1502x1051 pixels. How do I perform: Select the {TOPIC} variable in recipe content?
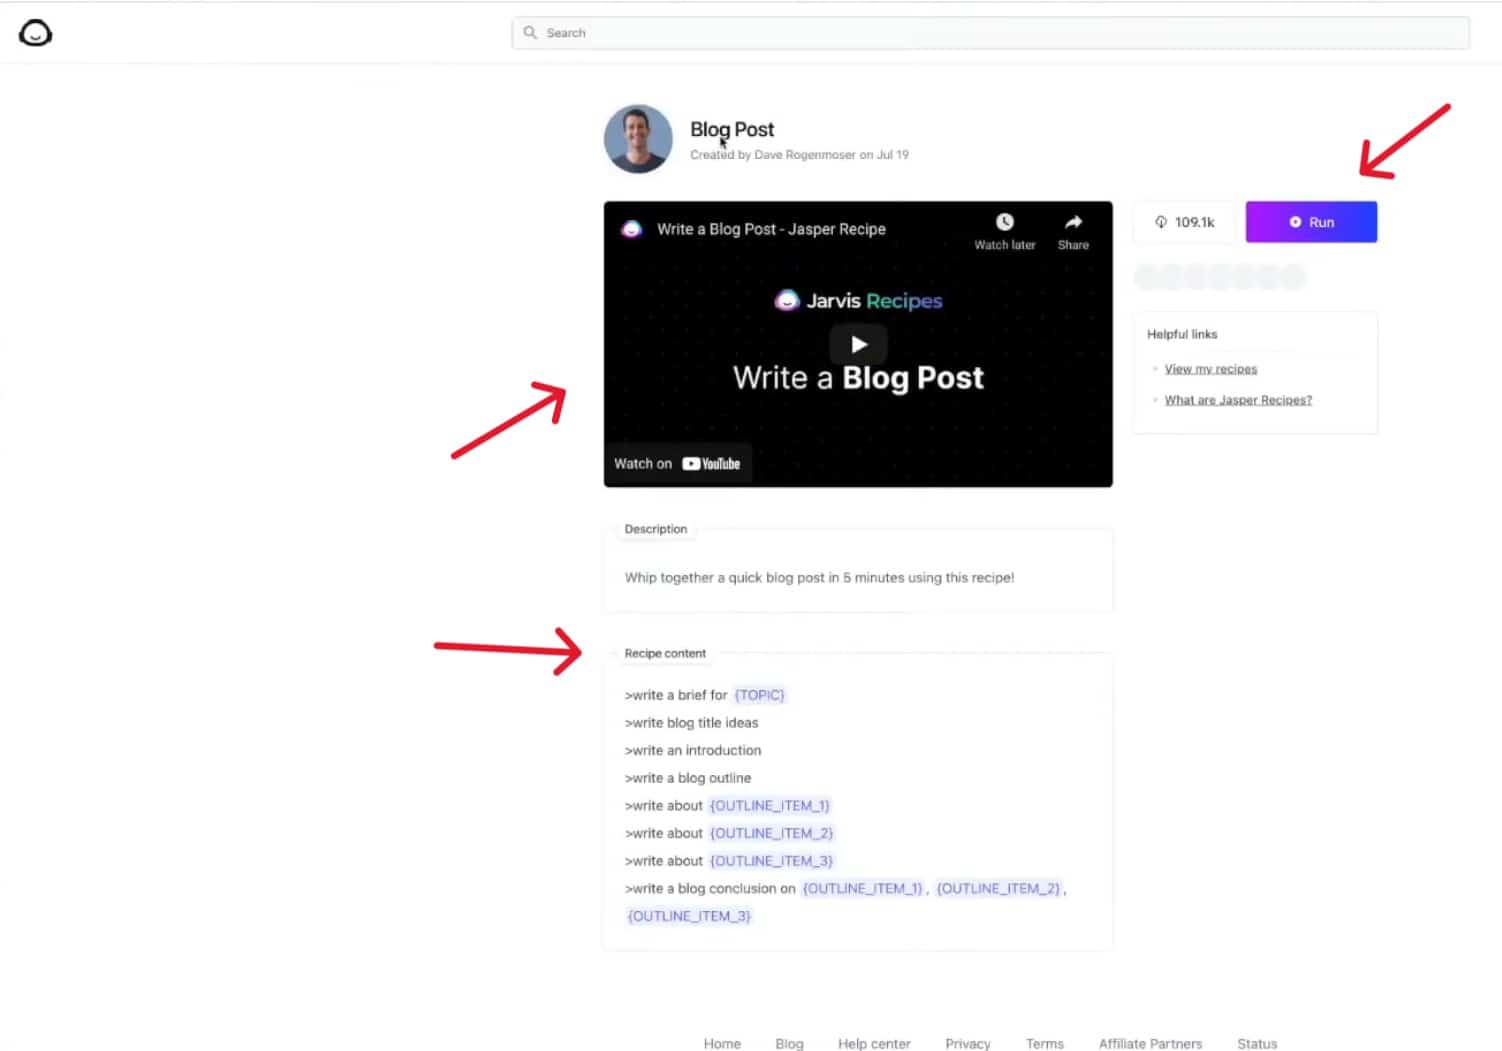759,694
